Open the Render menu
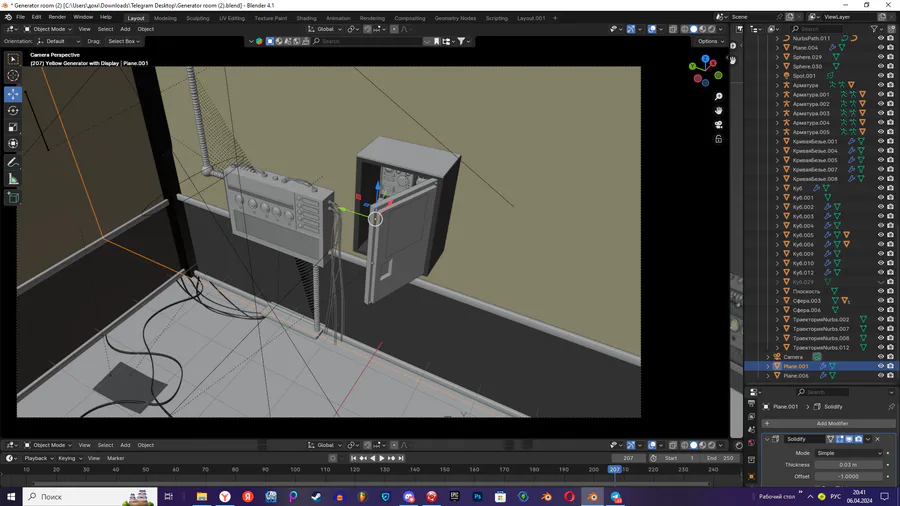This screenshot has height=506, width=900. [57, 17]
